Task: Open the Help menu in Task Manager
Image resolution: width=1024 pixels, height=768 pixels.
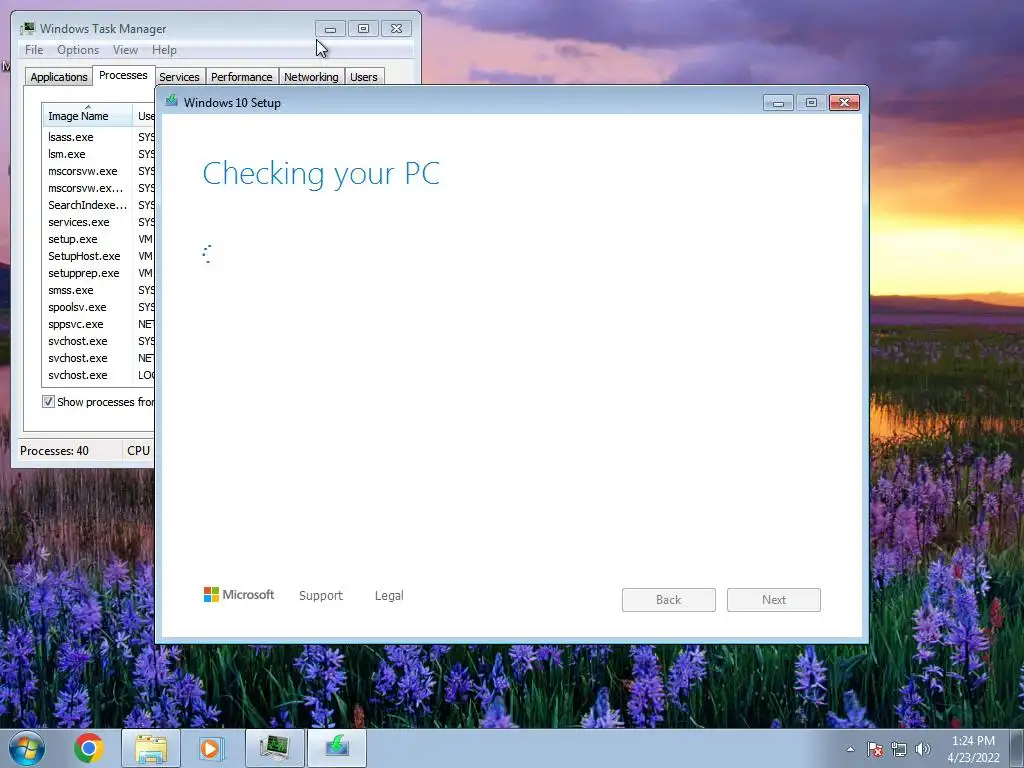Action: point(164,50)
